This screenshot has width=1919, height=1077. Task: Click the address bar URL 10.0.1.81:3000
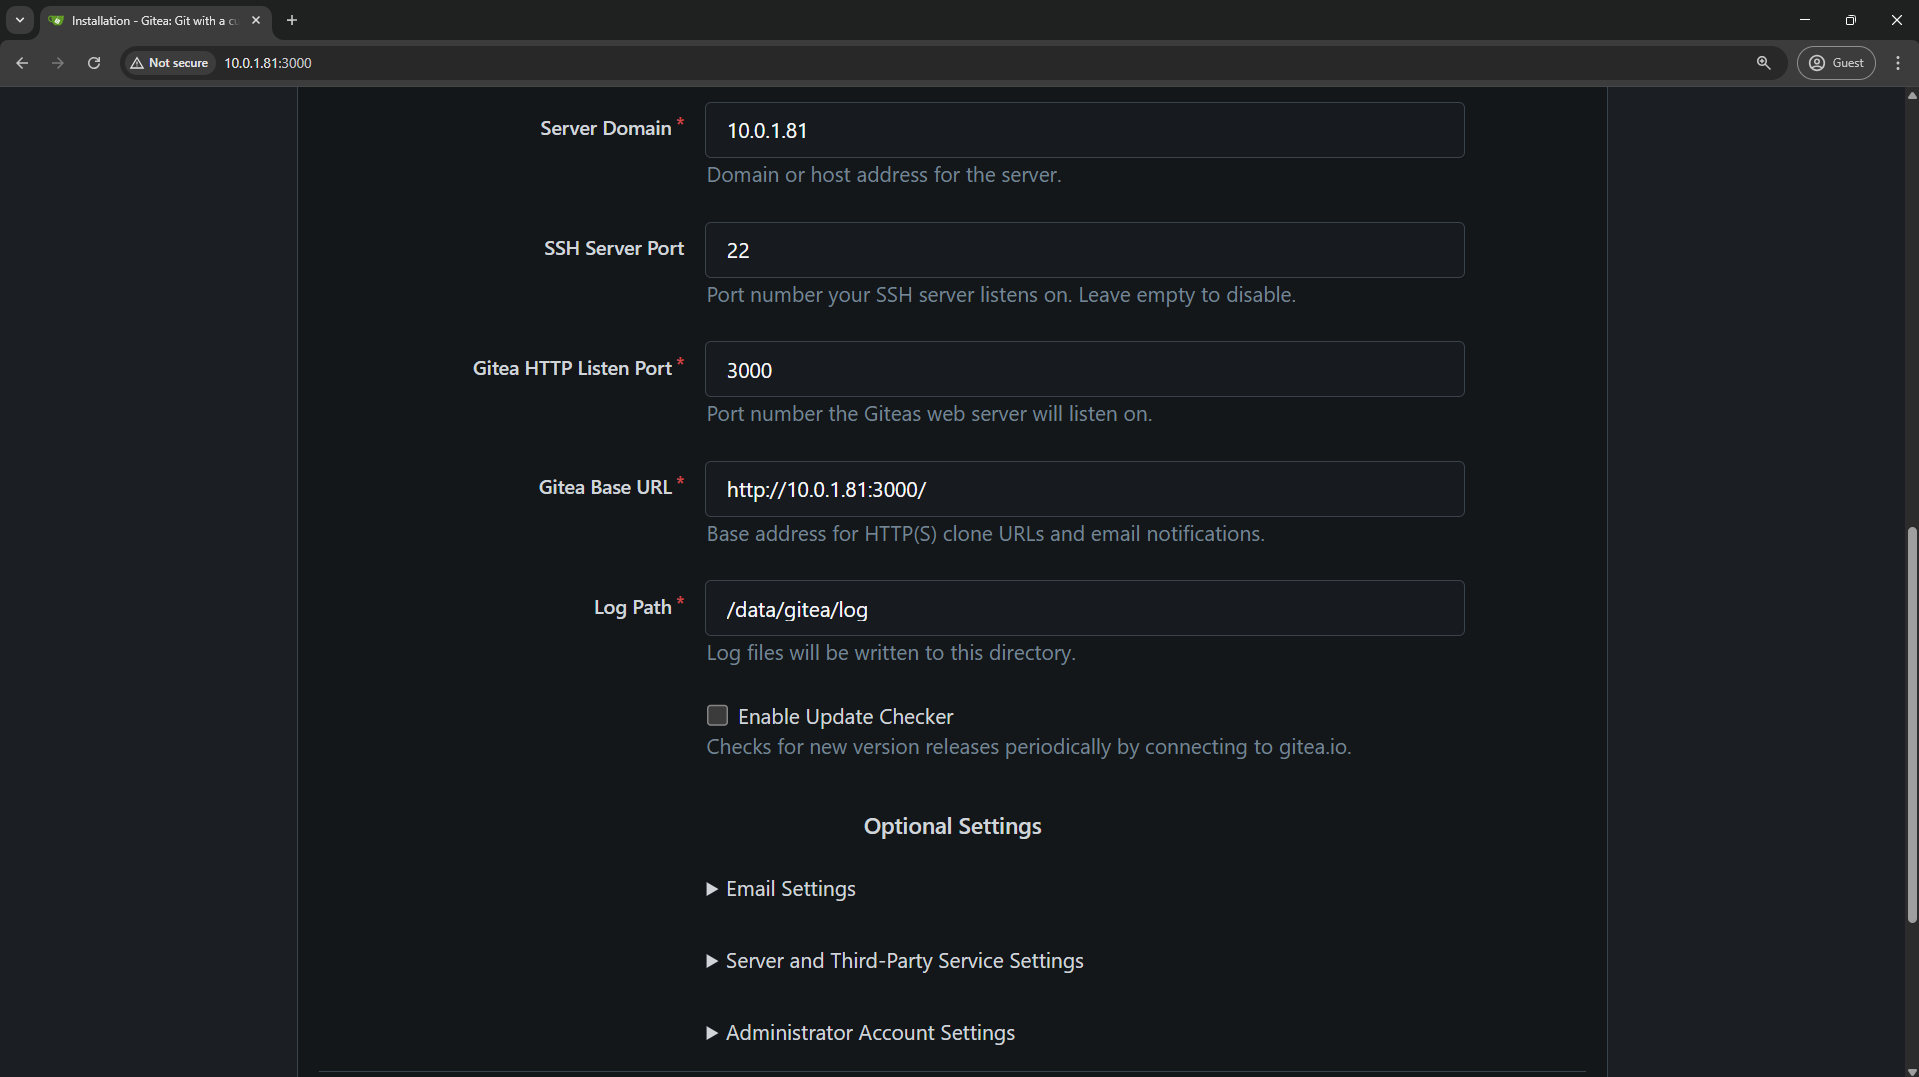pyautogui.click(x=268, y=63)
